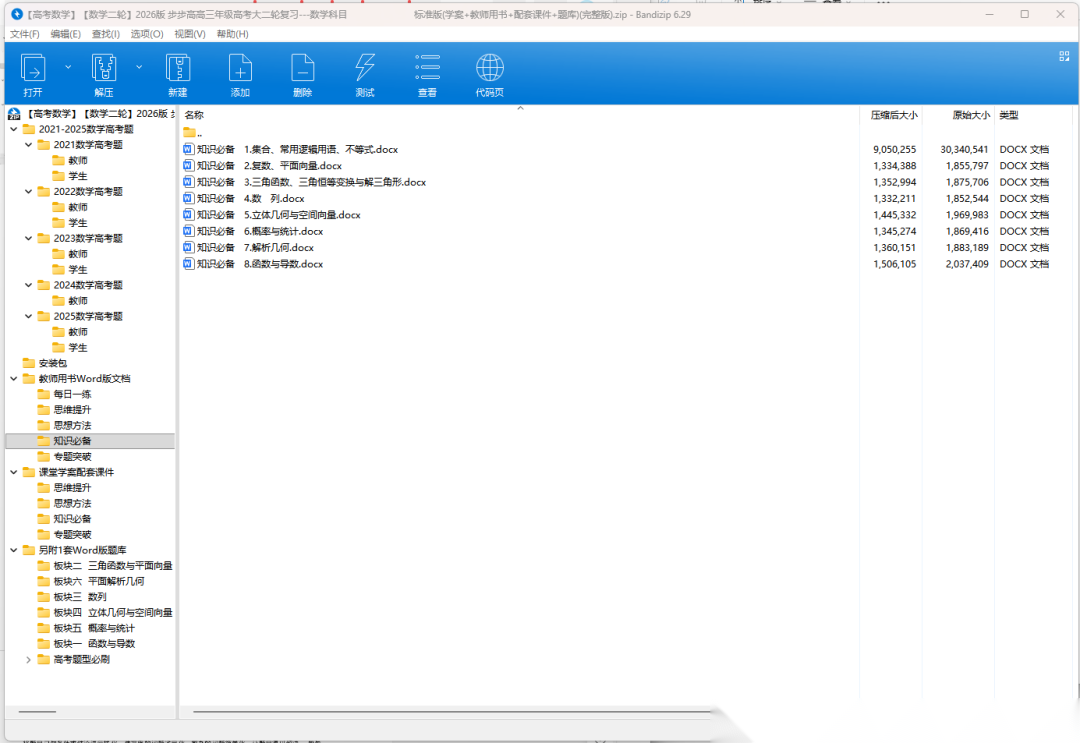The image size is (1080, 743).
Task: Click the 测试 (Test) lightning icon
Action: click(365, 68)
